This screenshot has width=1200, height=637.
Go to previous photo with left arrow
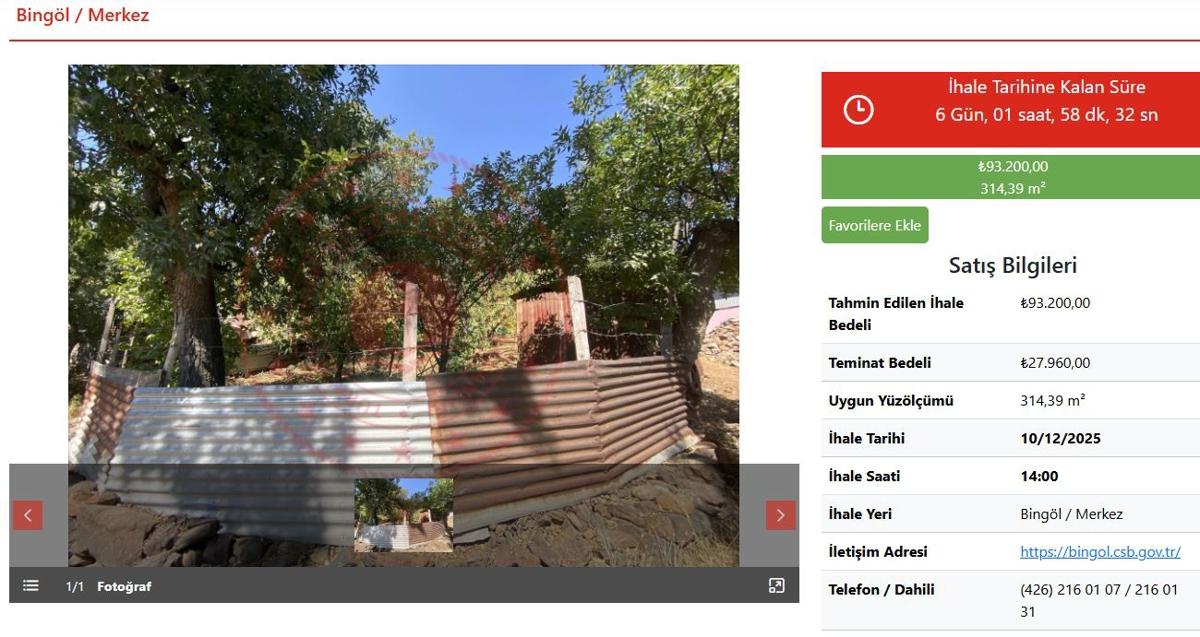(28, 515)
